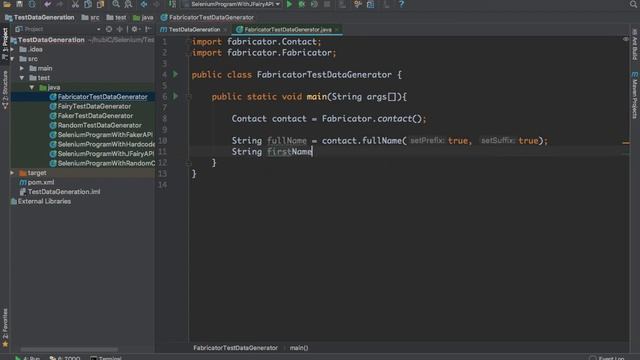The height and width of the screenshot is (360, 640).
Task: Click the Save All toolbar icon
Action: click(19, 4)
